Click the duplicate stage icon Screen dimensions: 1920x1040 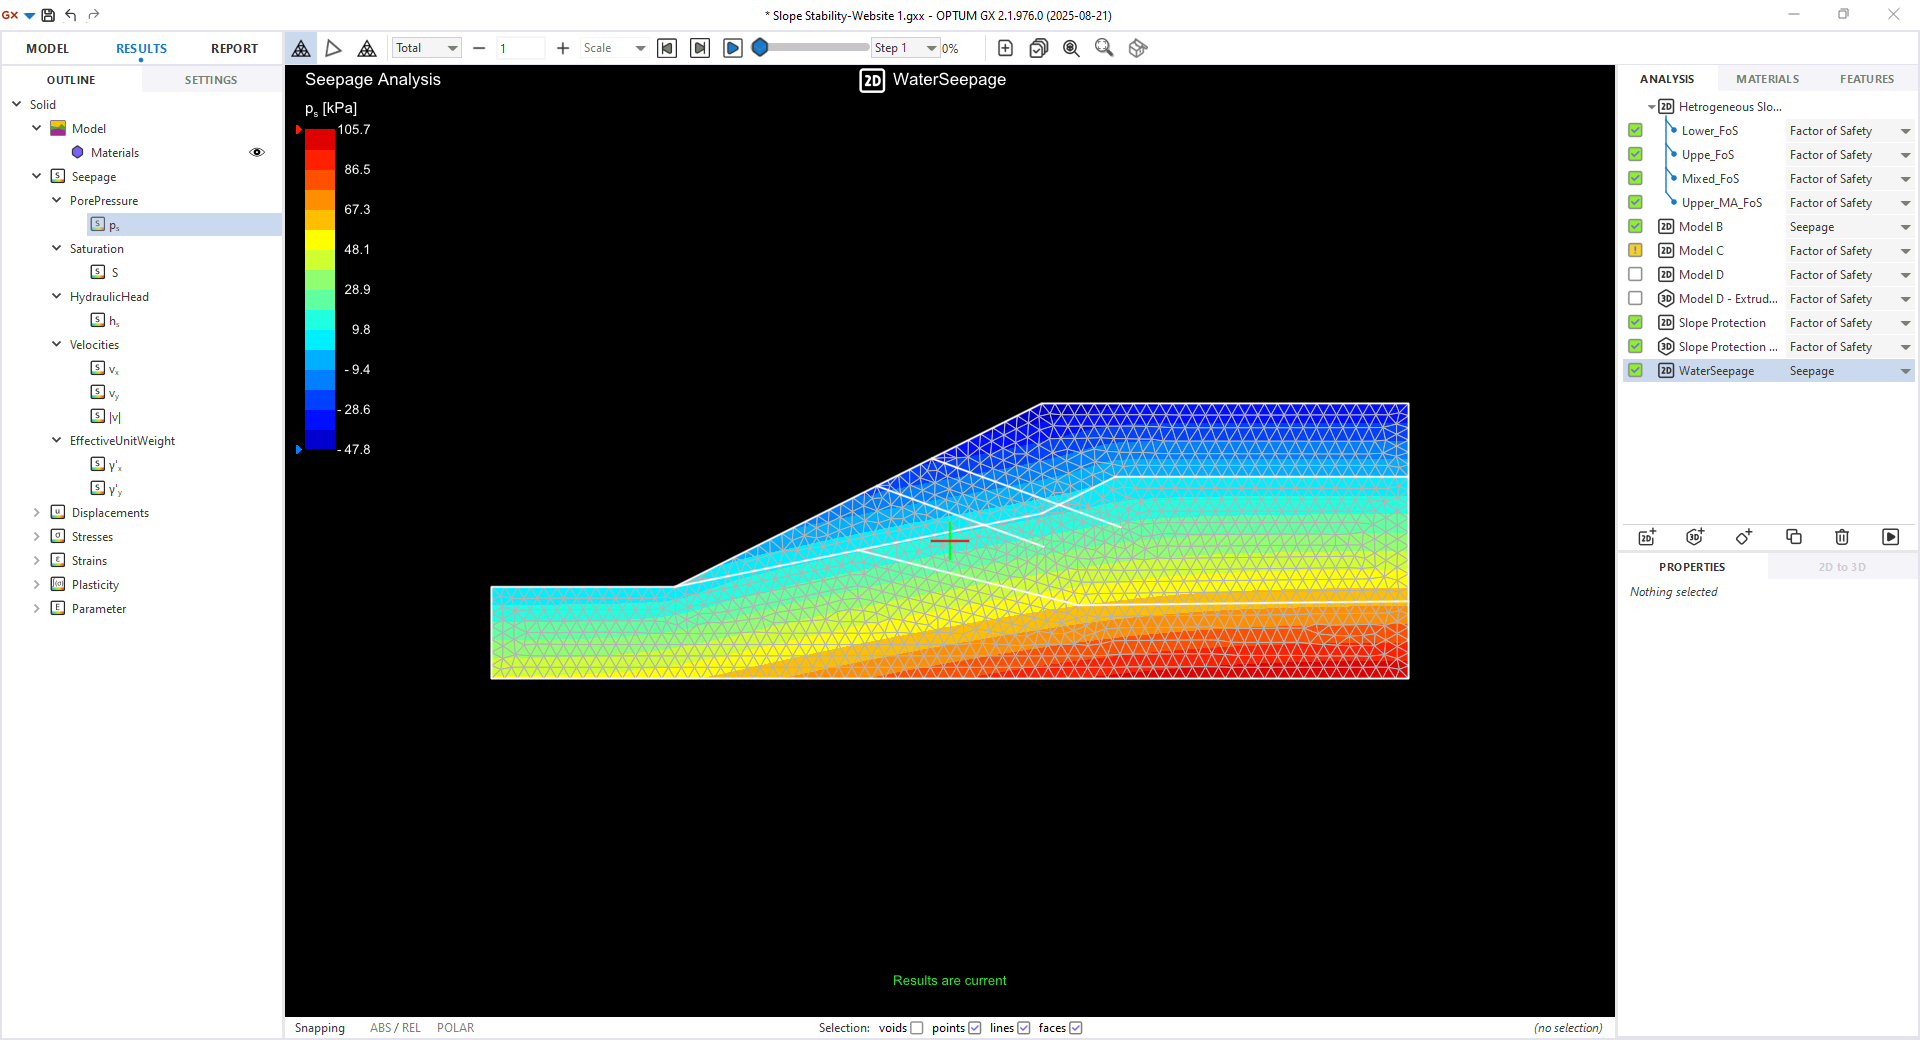(x=1793, y=537)
